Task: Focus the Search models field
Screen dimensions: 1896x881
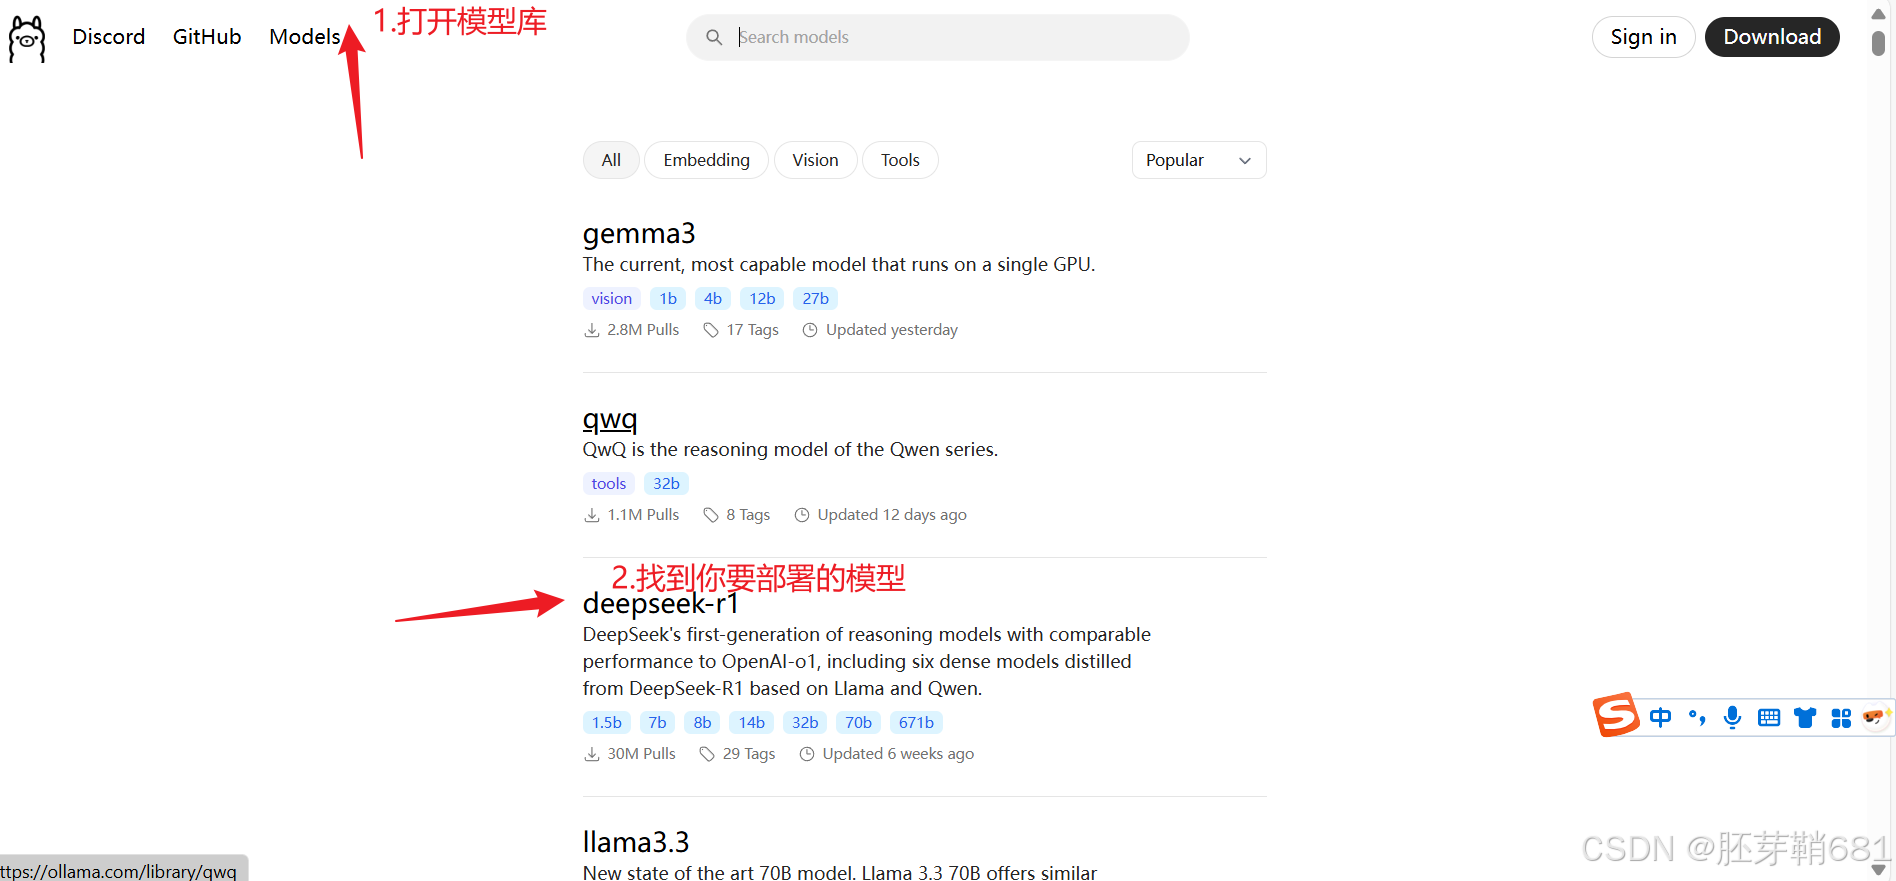Action: pos(938,37)
